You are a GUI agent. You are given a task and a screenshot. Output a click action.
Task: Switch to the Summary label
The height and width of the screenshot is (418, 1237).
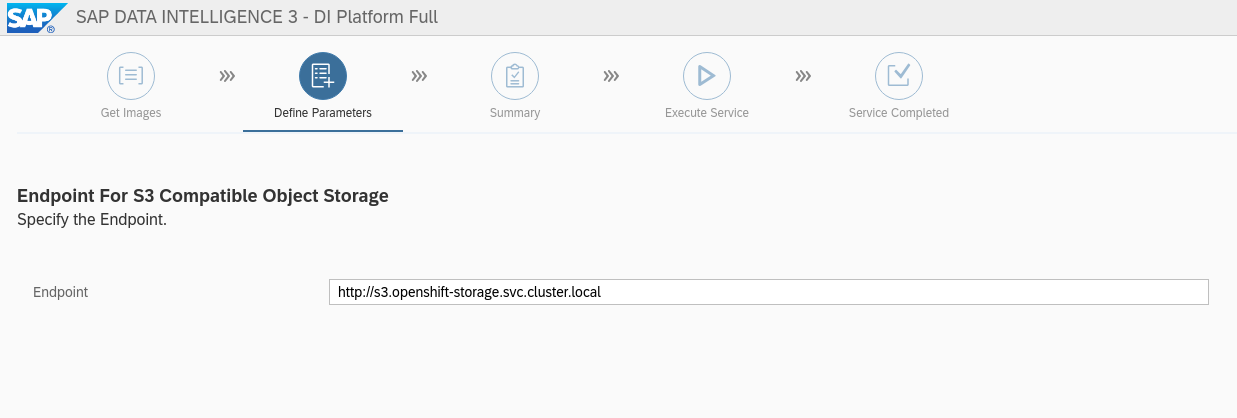(x=515, y=113)
